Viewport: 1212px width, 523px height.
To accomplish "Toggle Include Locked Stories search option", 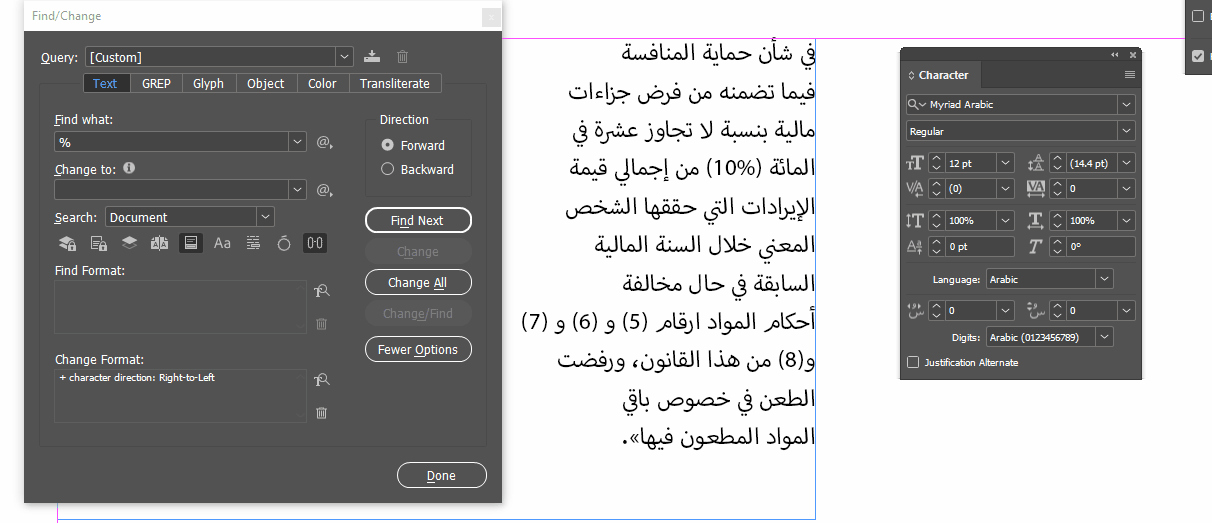I will point(98,243).
